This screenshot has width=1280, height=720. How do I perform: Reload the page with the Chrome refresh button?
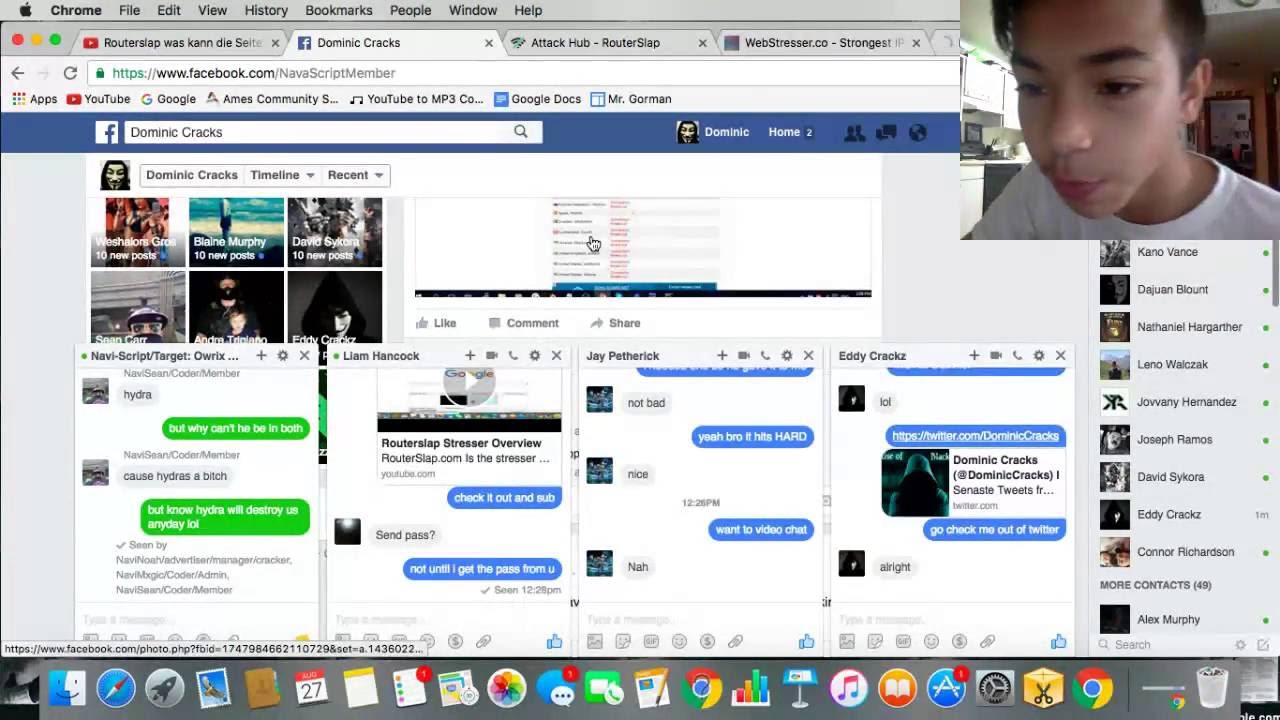click(x=70, y=73)
